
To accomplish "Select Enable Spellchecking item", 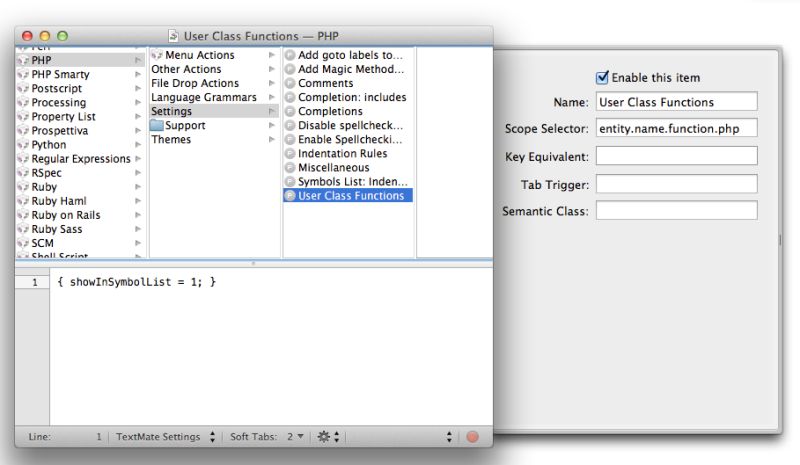I will [350, 139].
